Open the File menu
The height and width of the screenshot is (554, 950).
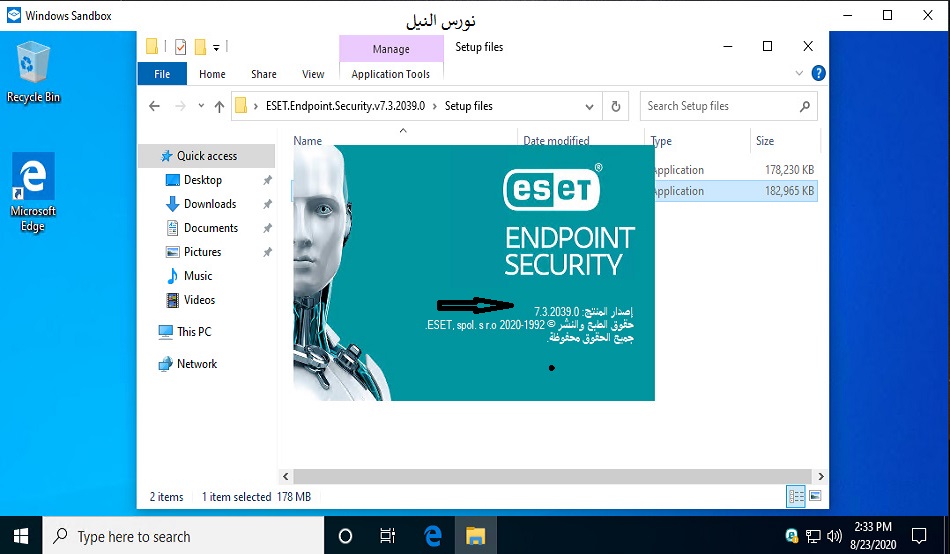162,74
